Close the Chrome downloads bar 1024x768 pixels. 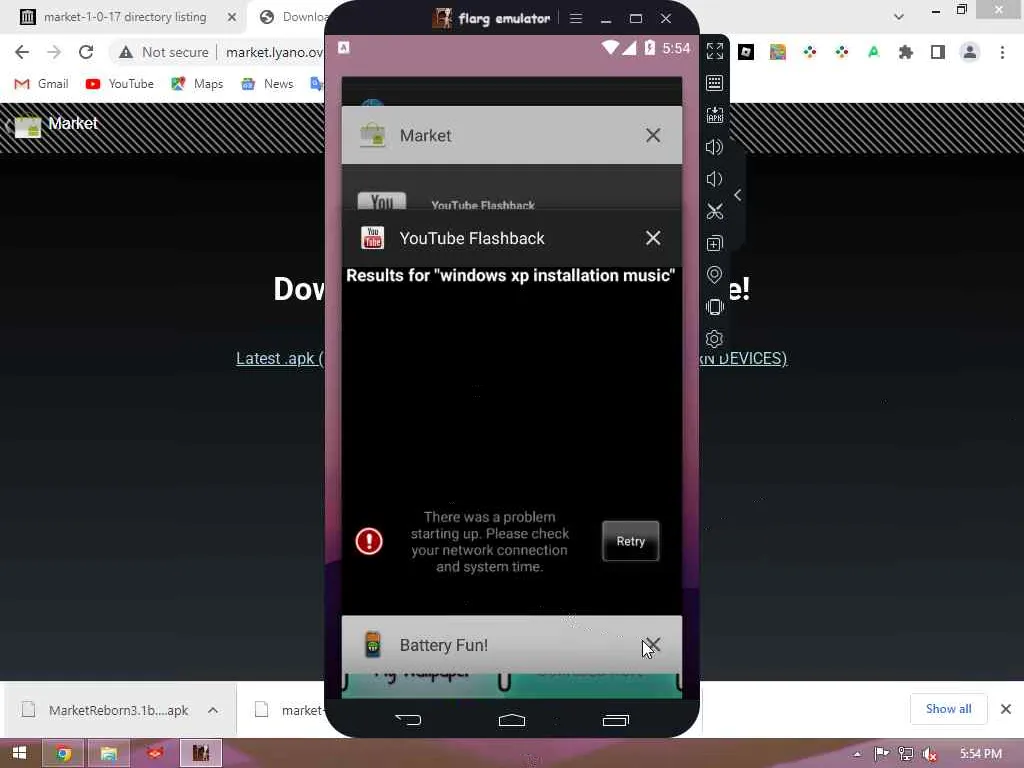tap(1006, 709)
